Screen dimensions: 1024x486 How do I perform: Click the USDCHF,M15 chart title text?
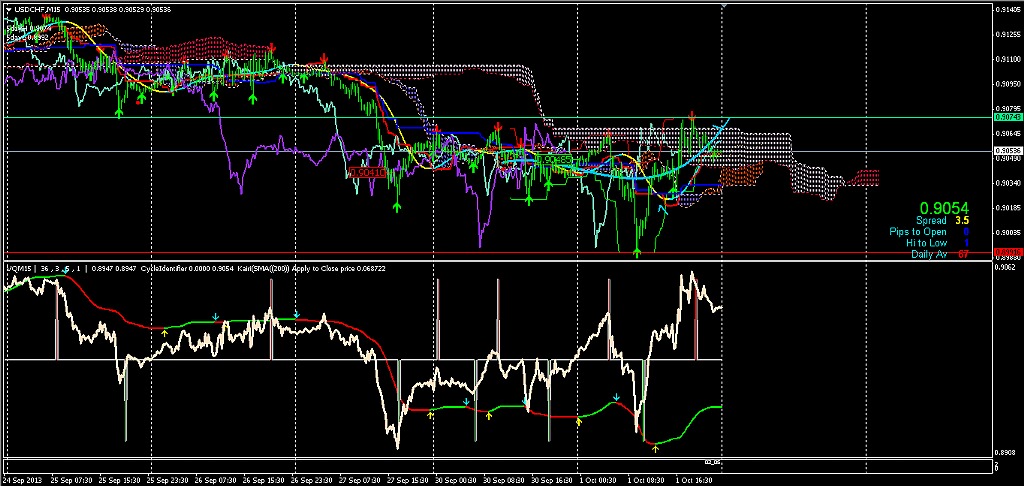pyautogui.click(x=35, y=10)
